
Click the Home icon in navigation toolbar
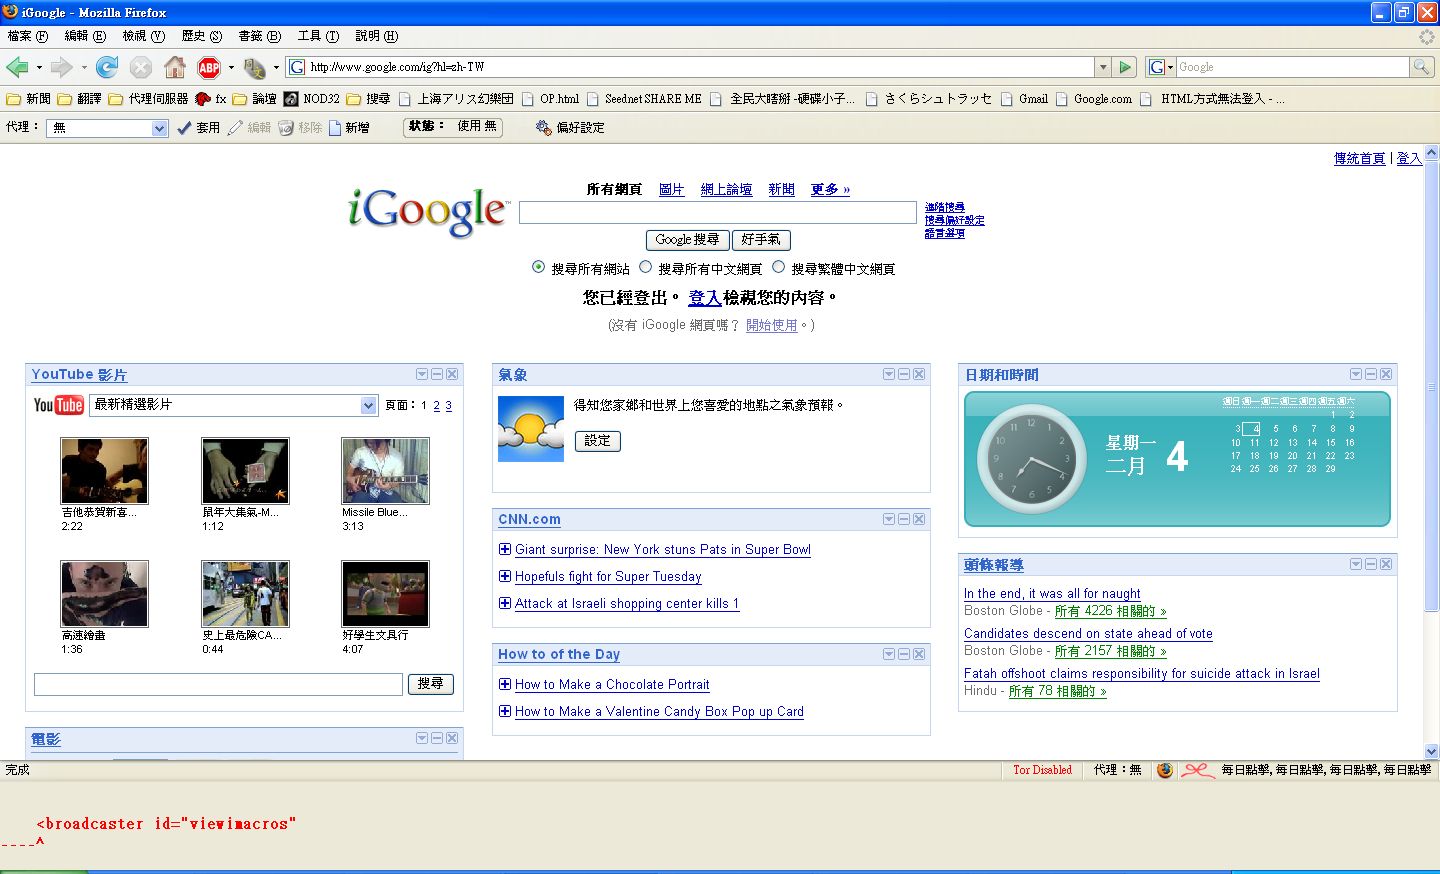coord(175,67)
